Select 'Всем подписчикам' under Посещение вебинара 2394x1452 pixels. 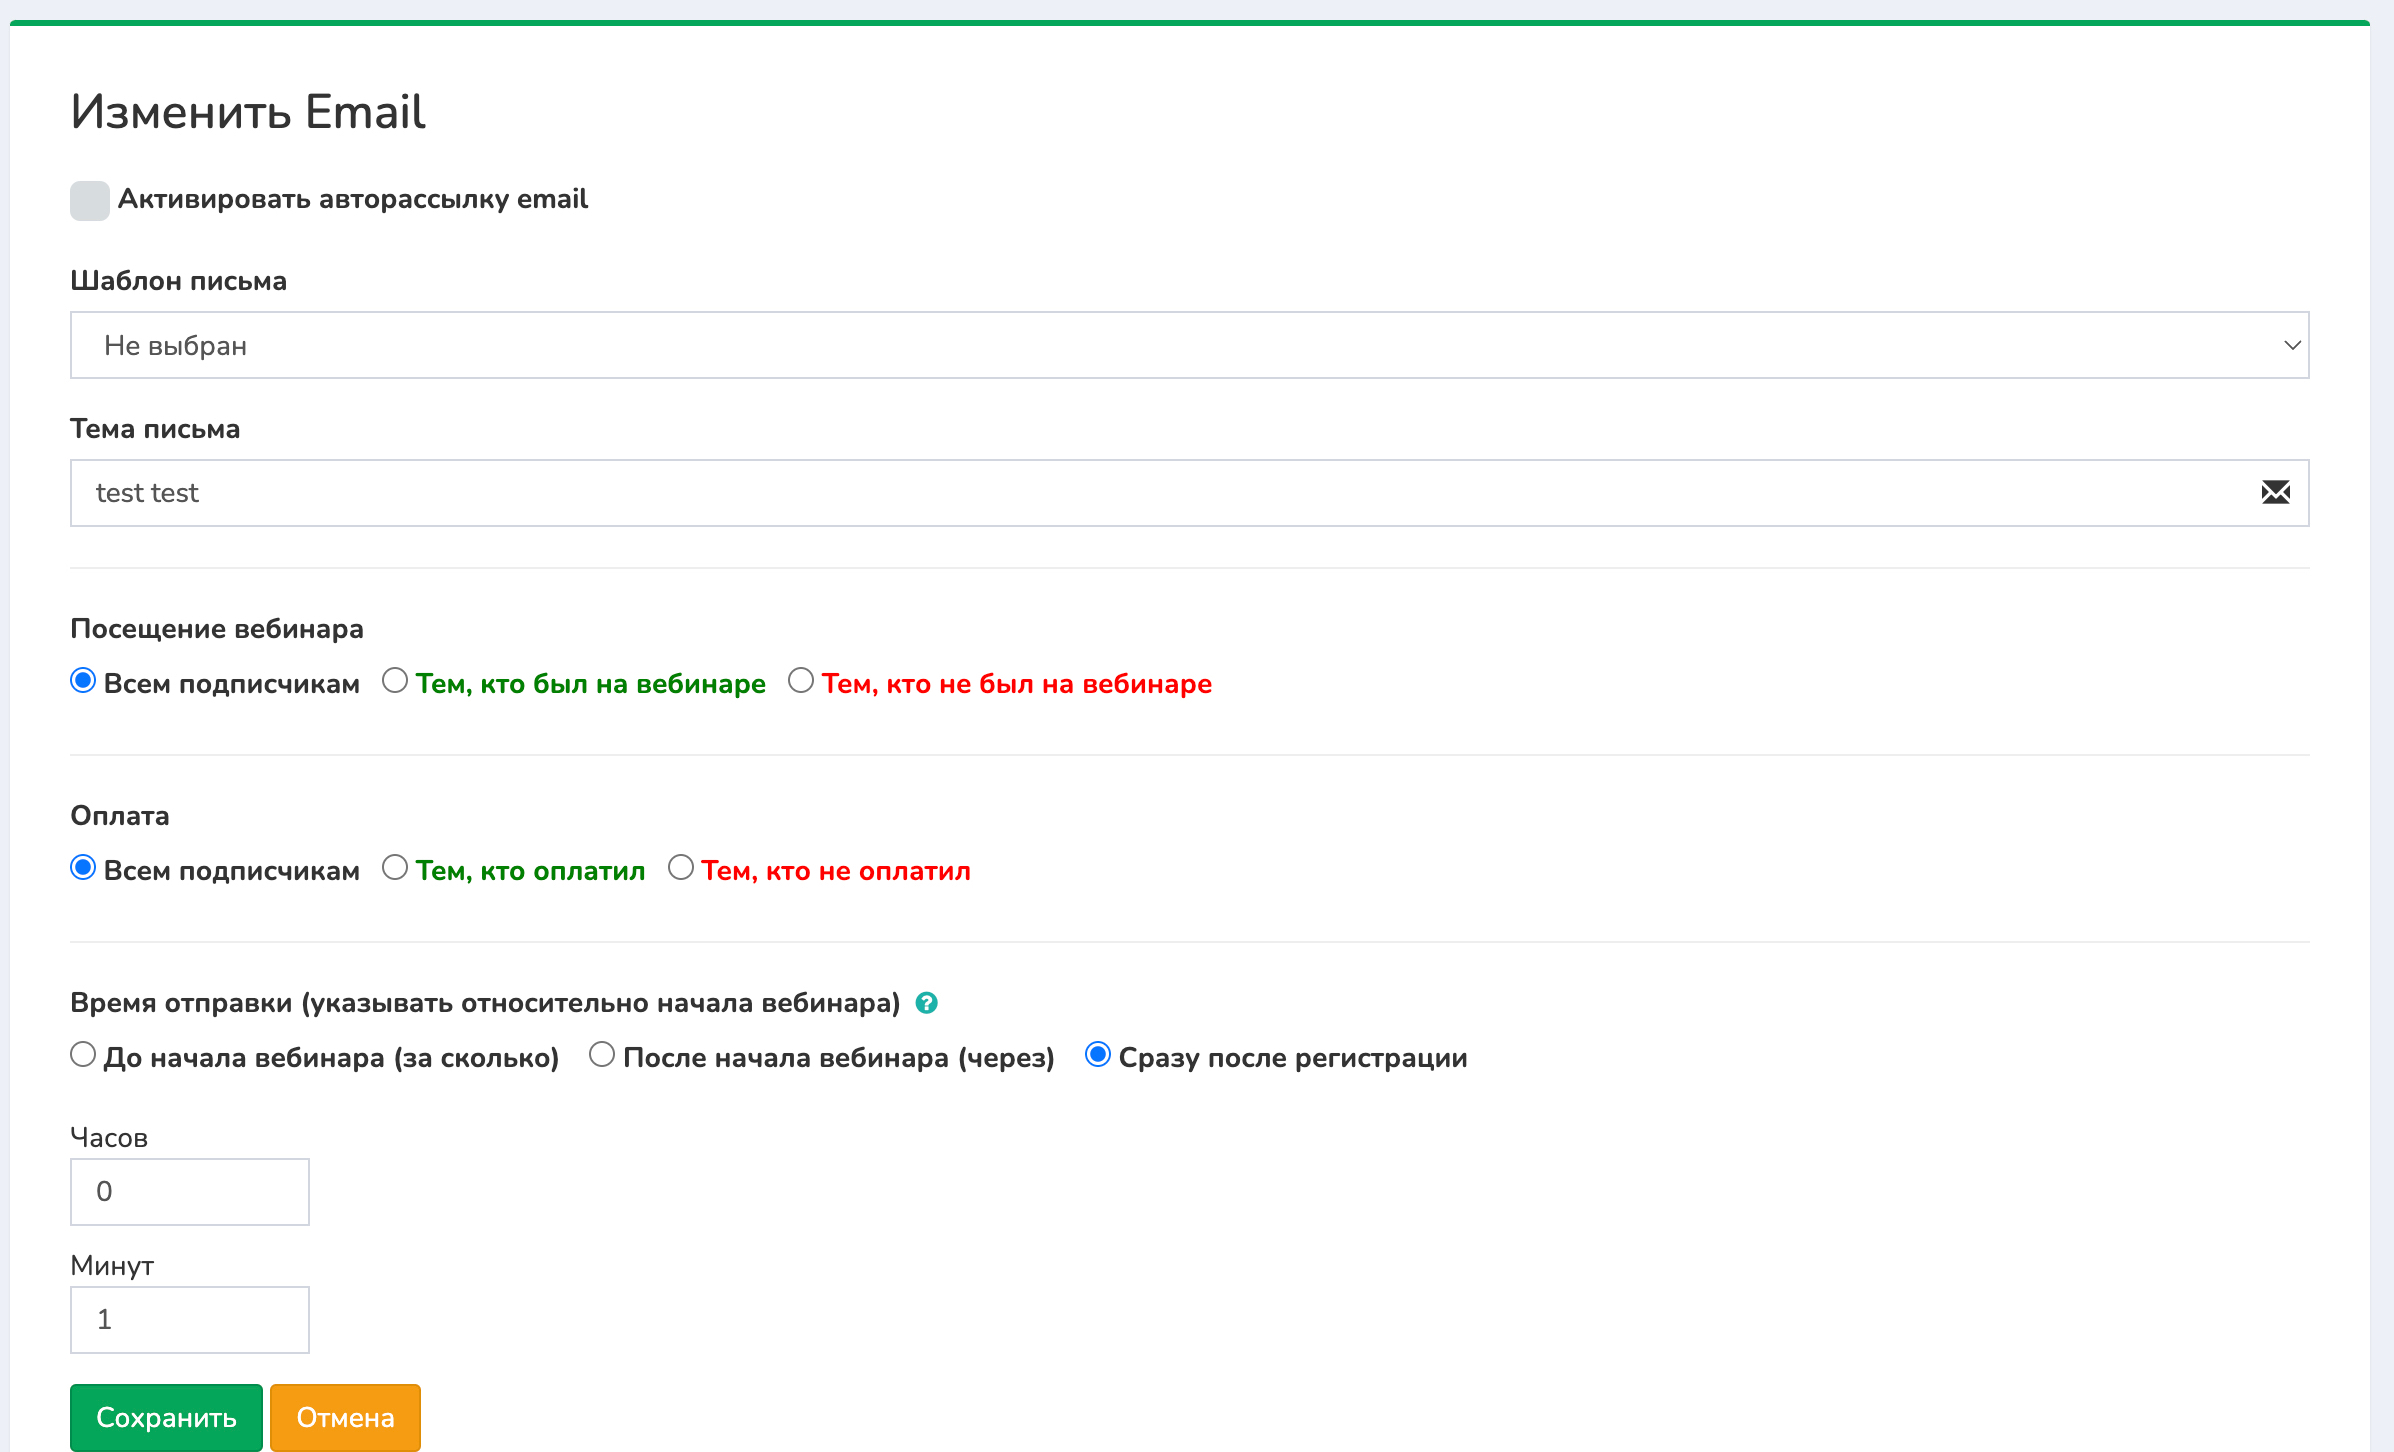pyautogui.click(x=83, y=681)
